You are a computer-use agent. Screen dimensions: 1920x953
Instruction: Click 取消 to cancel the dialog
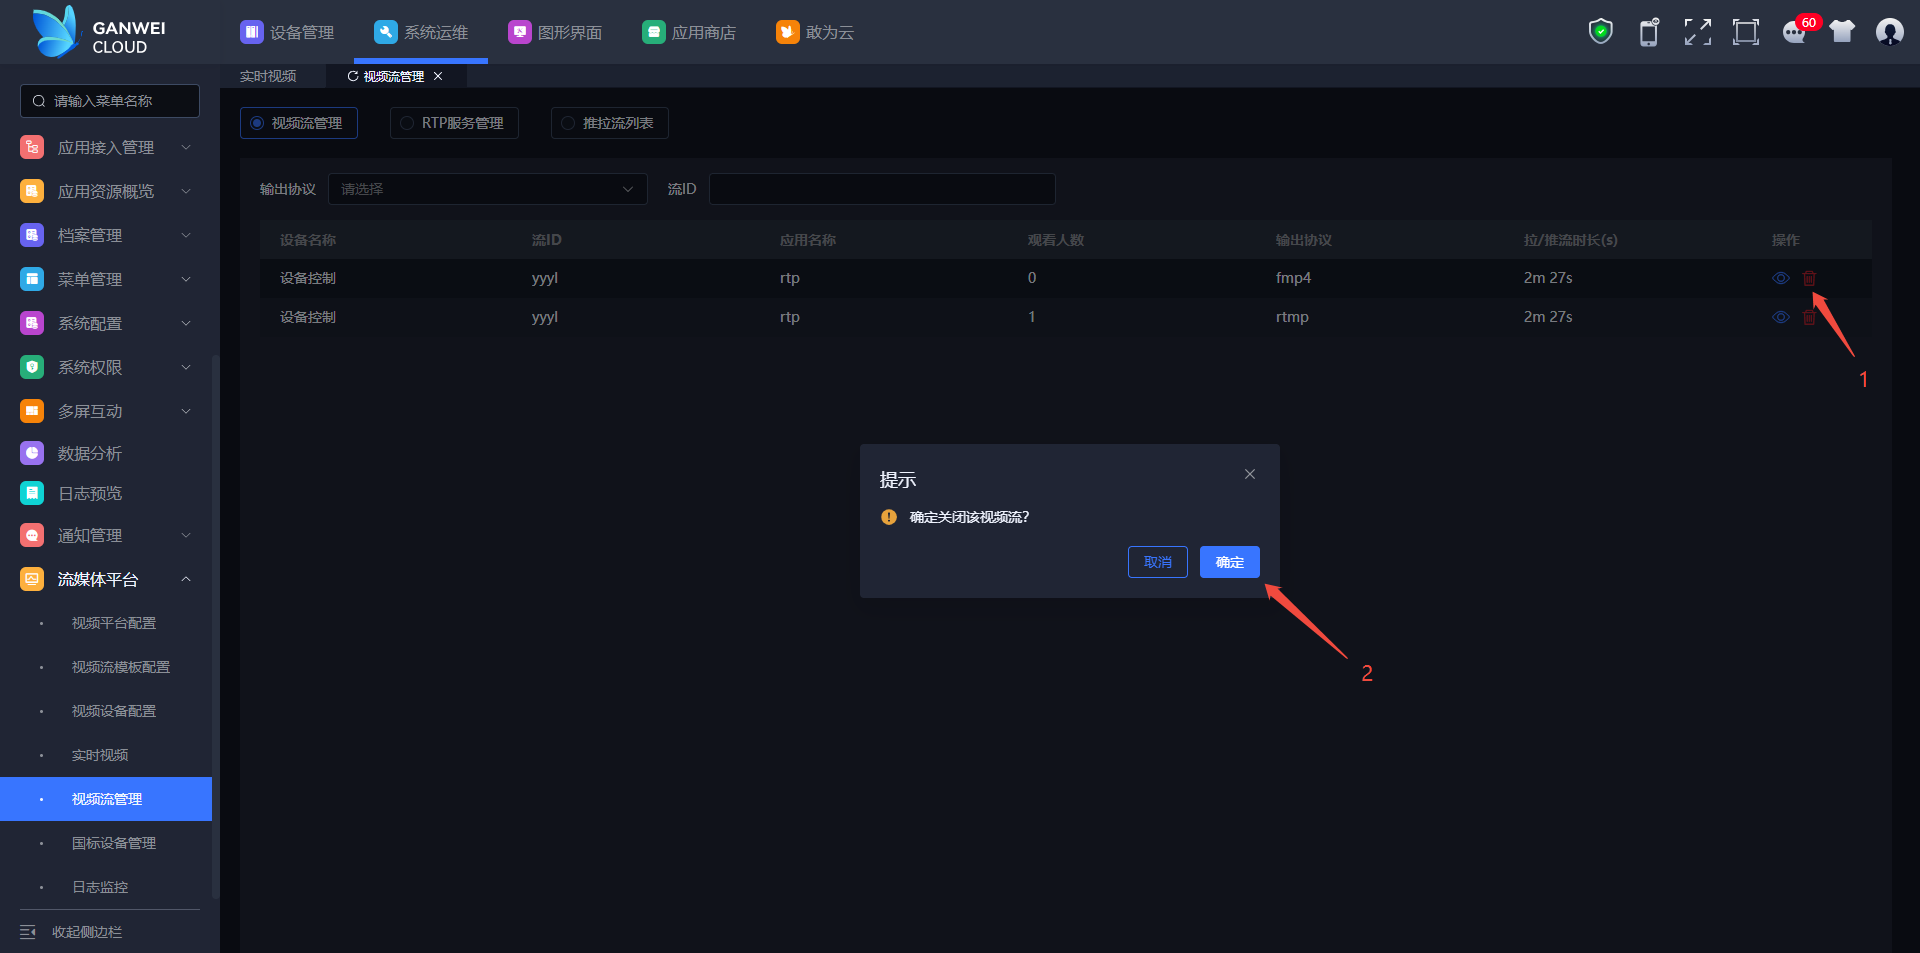pyautogui.click(x=1157, y=562)
